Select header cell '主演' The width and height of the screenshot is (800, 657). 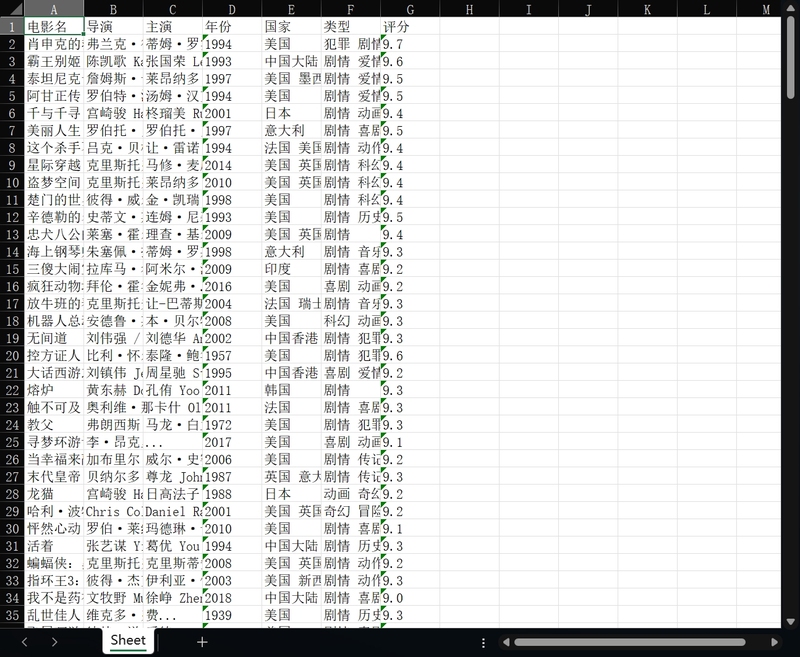pyautogui.click(x=172, y=27)
